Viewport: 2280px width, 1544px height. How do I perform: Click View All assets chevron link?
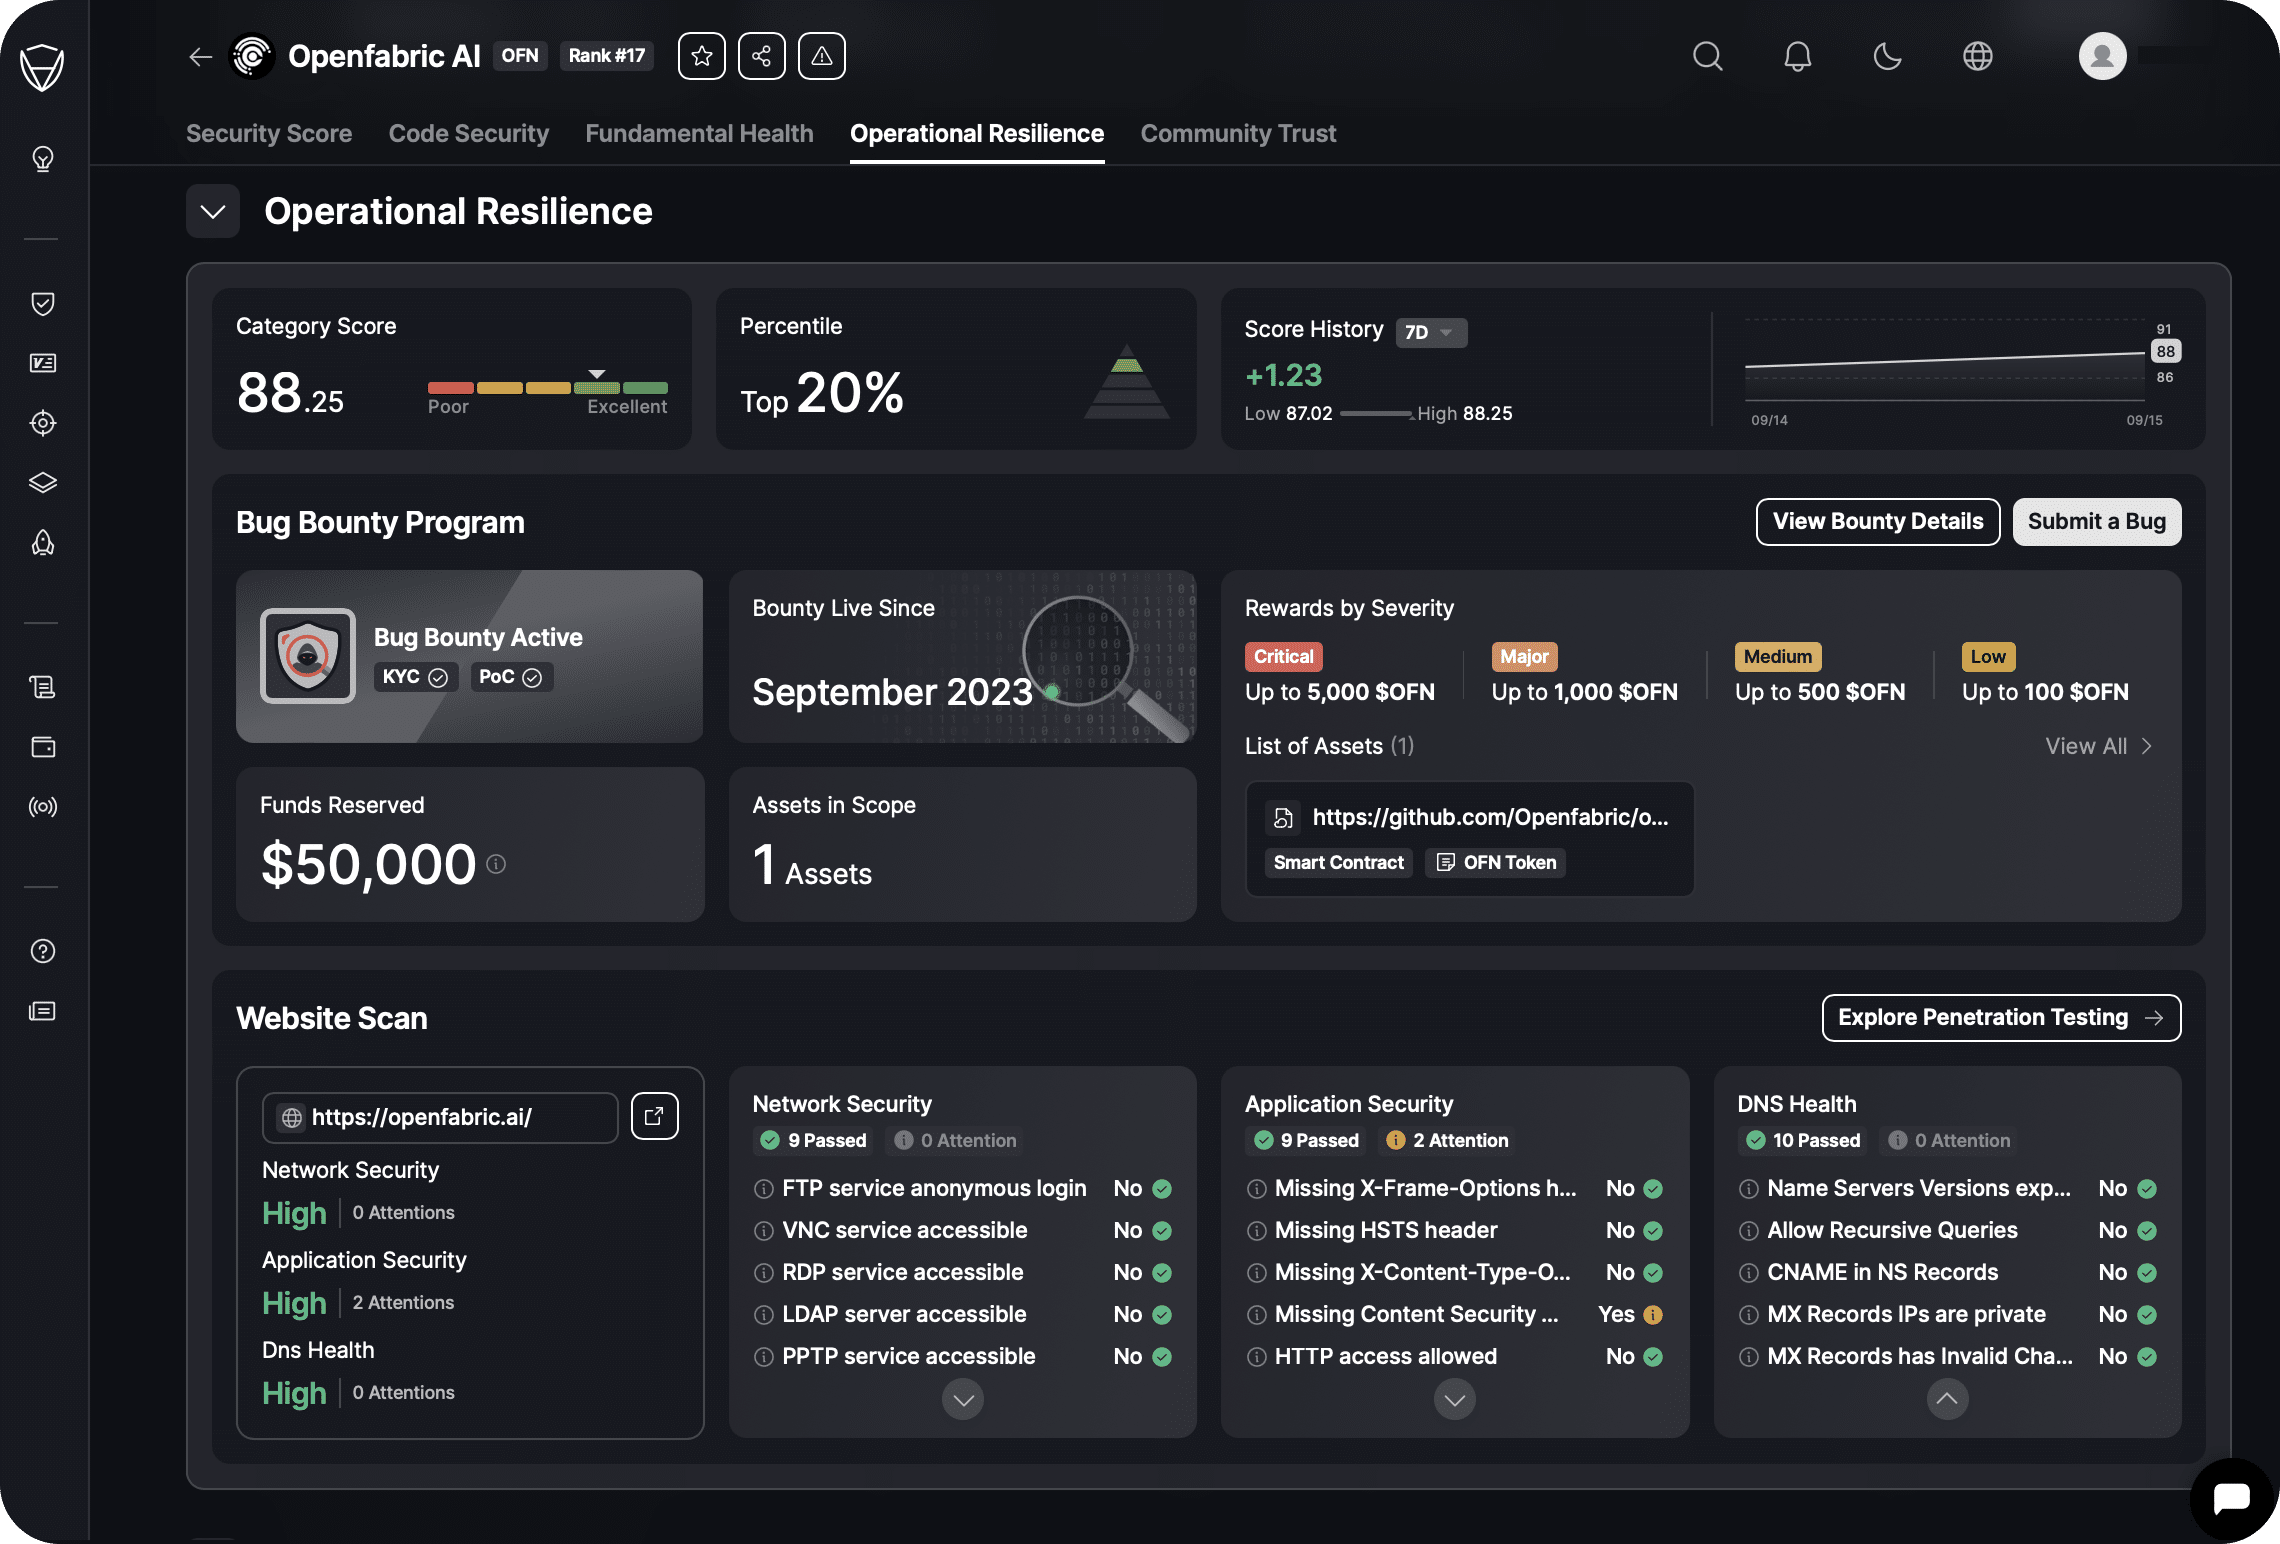[2099, 747]
